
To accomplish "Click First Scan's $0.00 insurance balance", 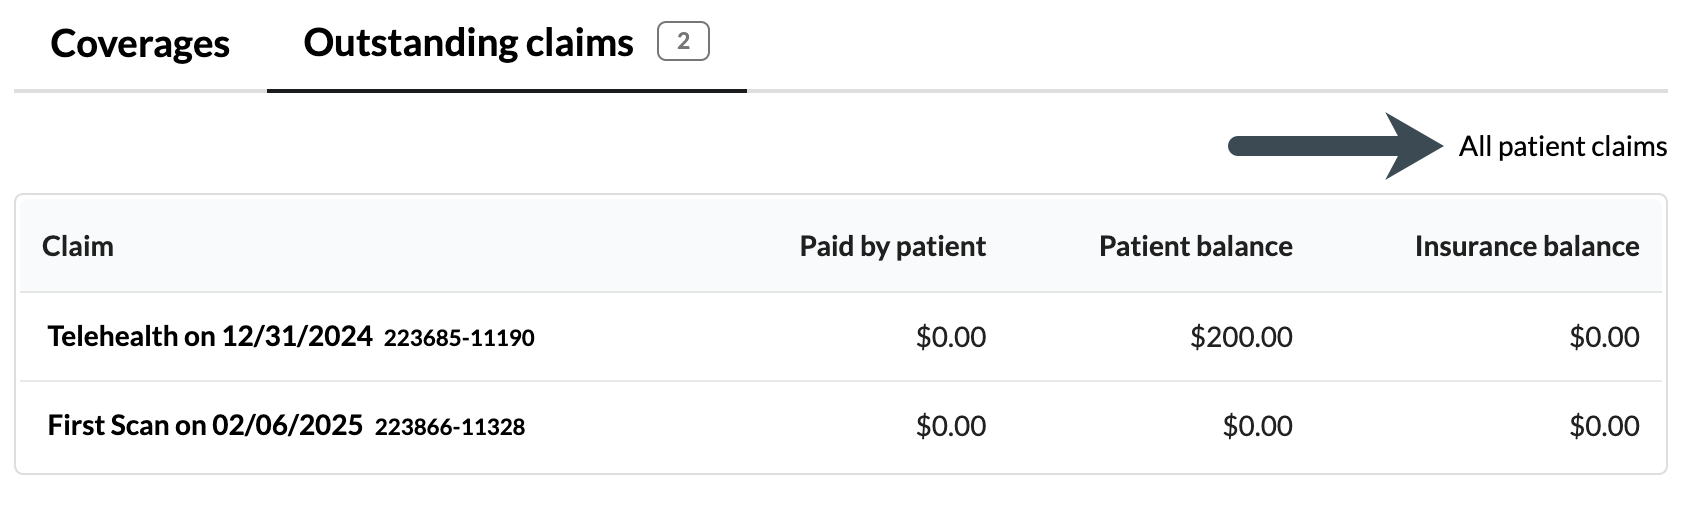I will [x=1604, y=427].
